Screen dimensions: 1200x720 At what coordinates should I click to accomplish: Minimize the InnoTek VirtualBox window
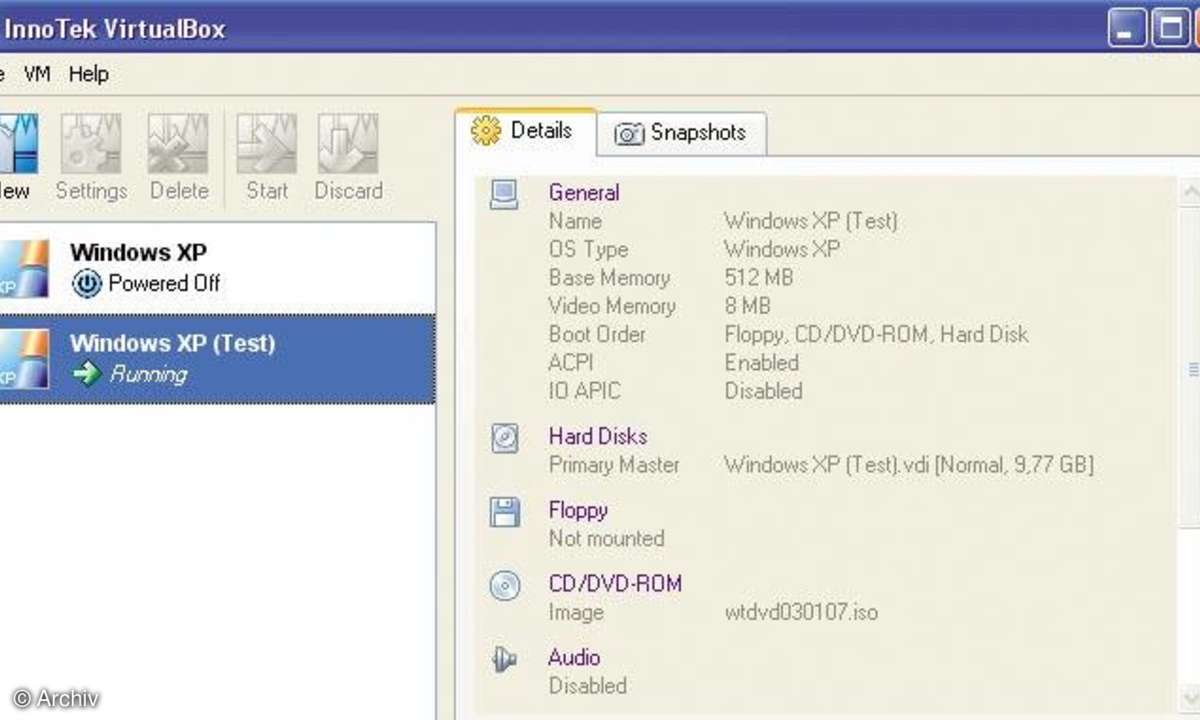[1127, 27]
